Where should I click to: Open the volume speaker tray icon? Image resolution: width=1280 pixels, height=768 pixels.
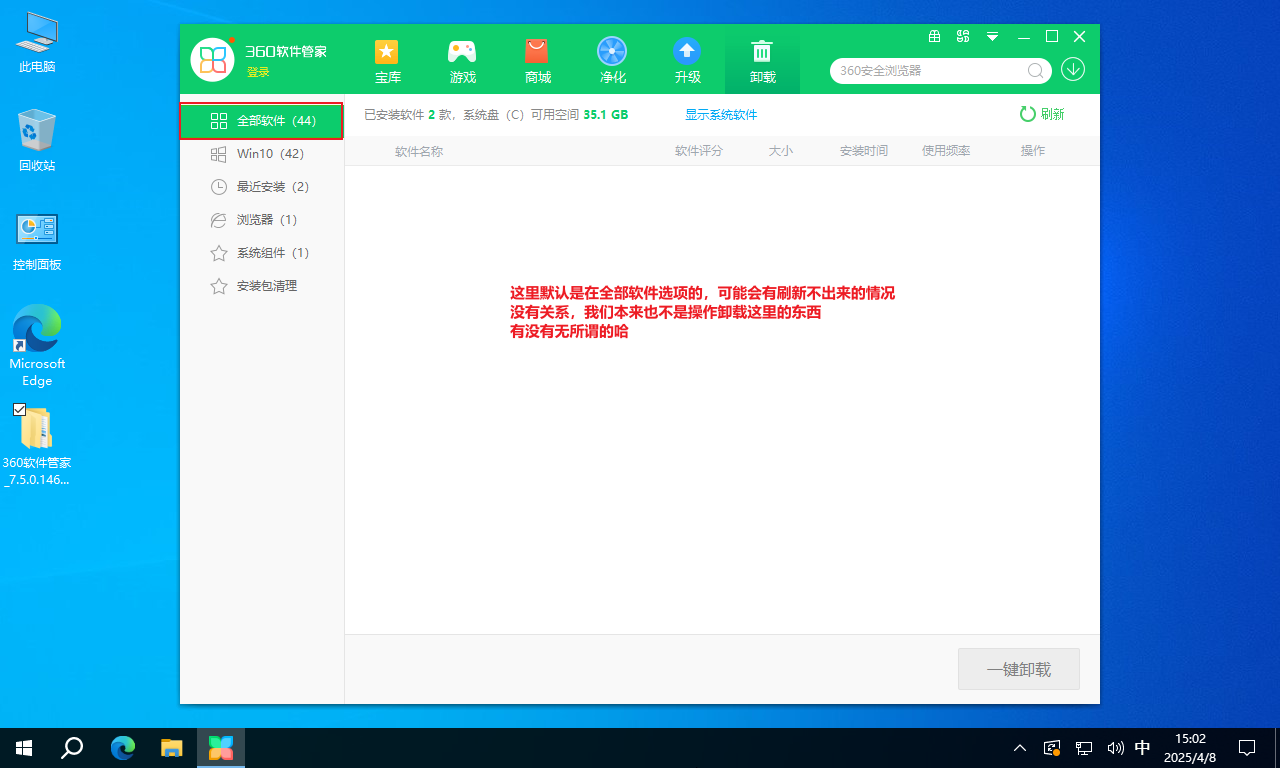click(1115, 747)
